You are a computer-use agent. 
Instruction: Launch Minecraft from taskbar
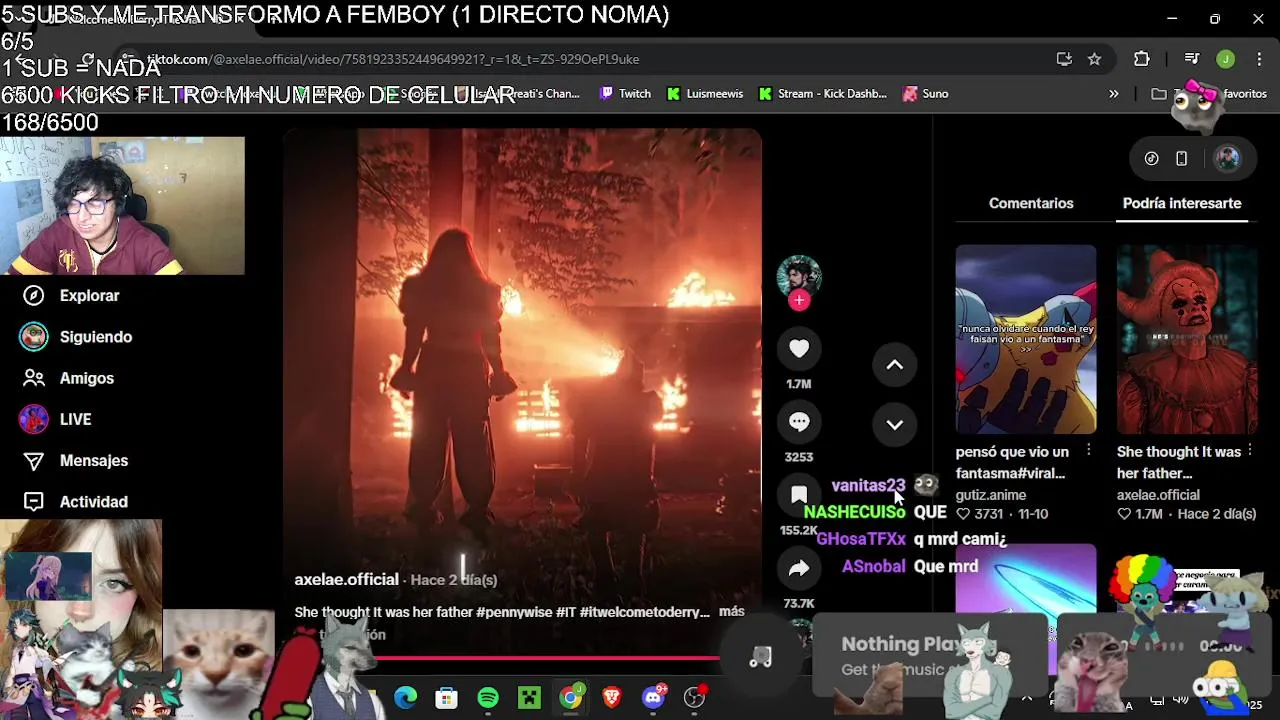[529, 697]
